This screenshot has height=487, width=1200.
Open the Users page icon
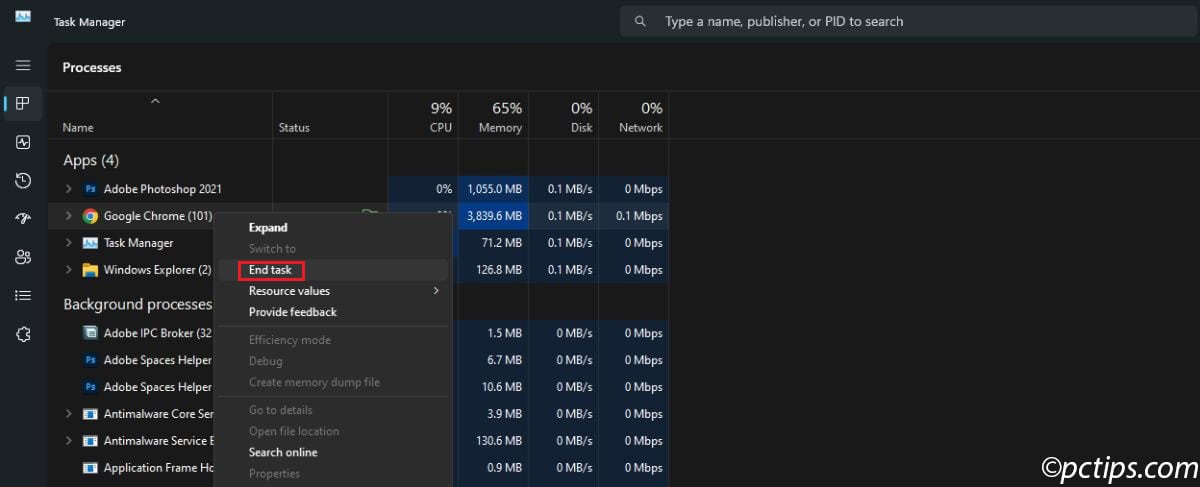23,257
